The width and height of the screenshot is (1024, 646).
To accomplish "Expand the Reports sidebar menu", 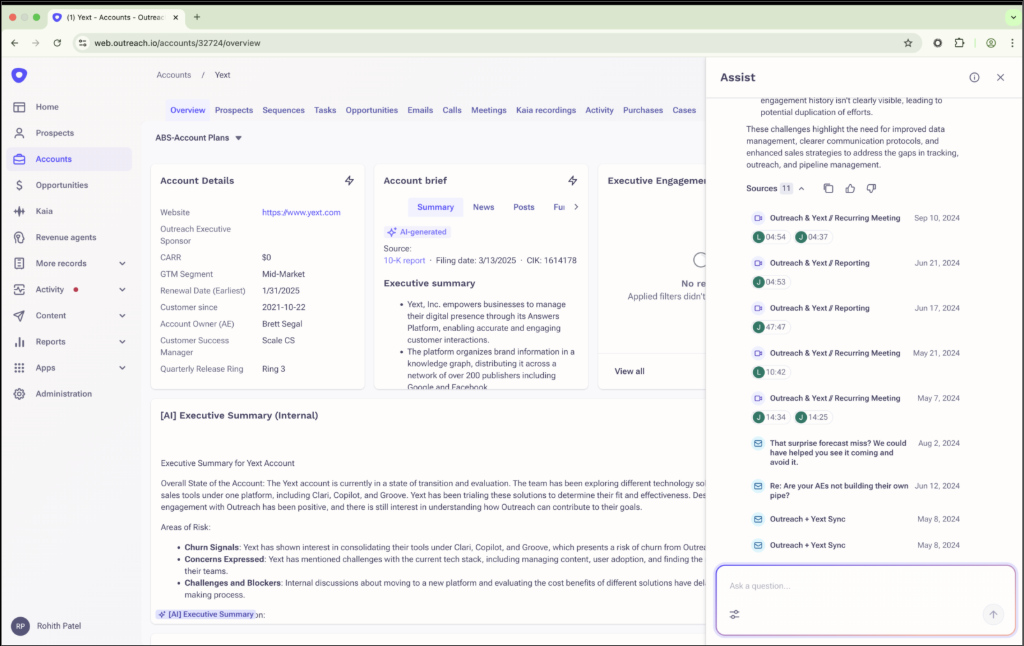I will [x=122, y=342].
